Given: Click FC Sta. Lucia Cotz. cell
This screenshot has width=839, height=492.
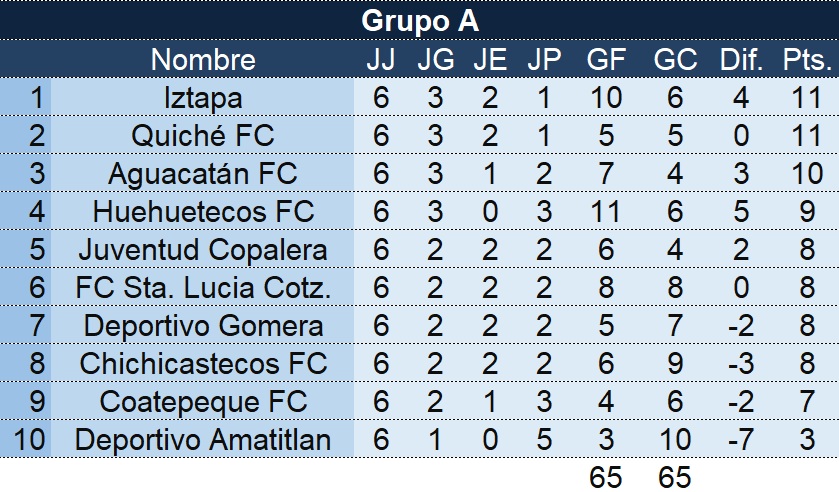Looking at the screenshot, I should [x=203, y=287].
